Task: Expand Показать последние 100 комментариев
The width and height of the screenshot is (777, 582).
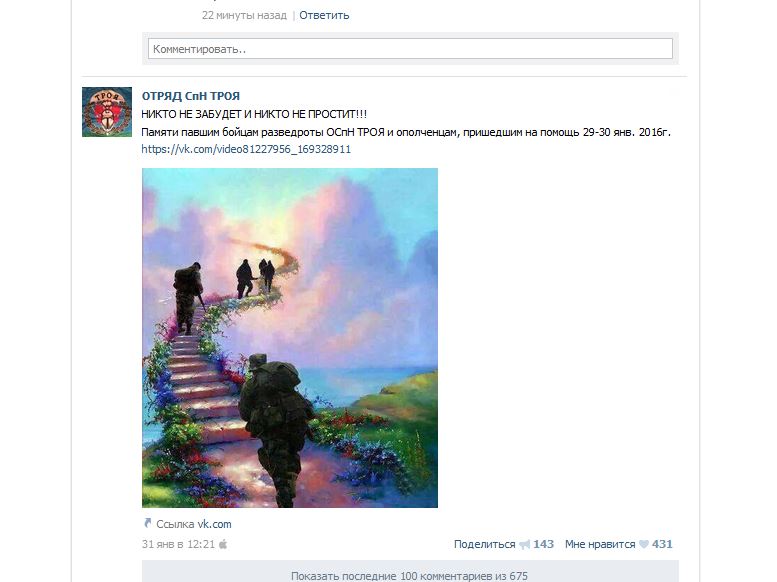Action: point(410,575)
